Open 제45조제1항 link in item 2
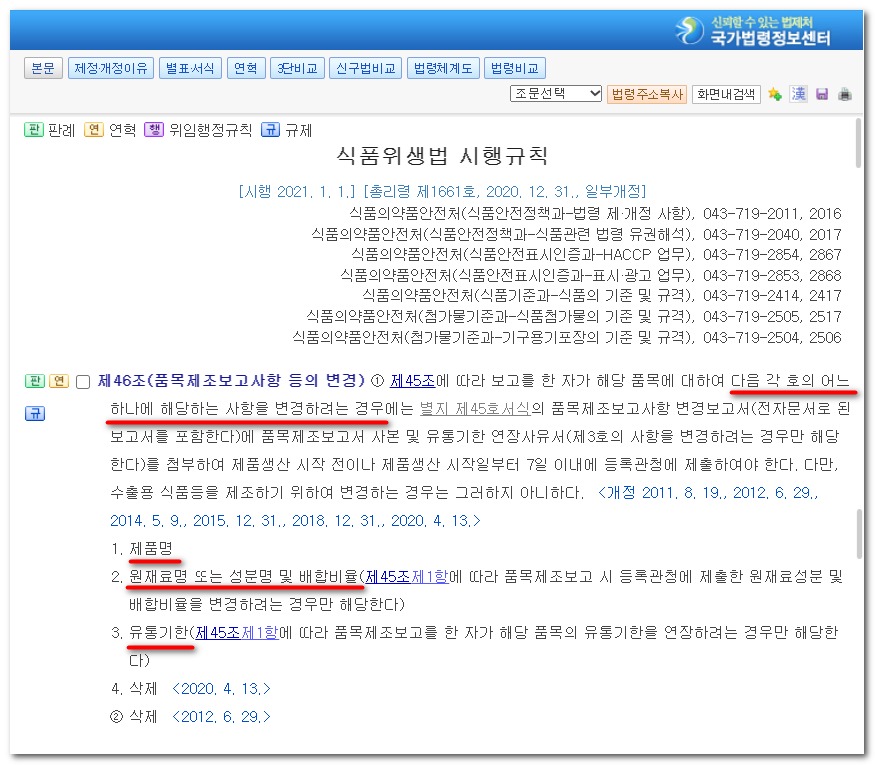875x765 pixels. 407,576
